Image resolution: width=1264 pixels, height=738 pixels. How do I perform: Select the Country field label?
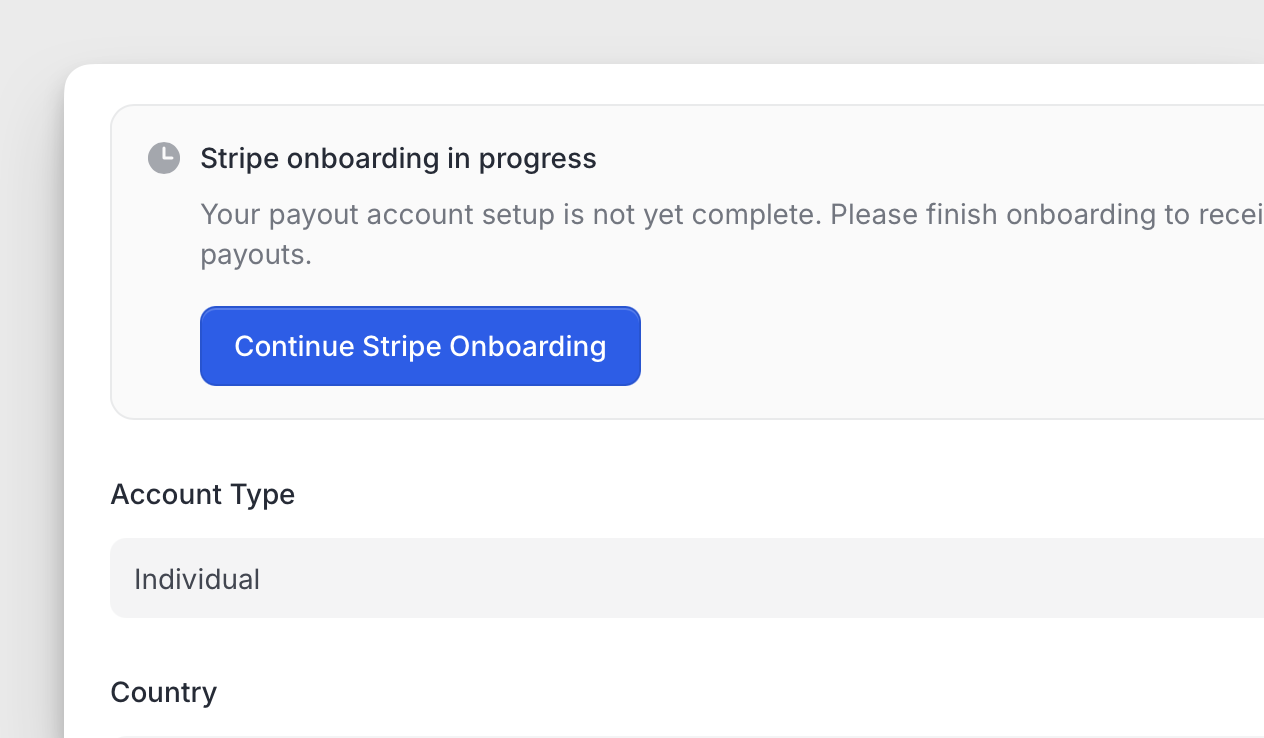tap(163, 692)
